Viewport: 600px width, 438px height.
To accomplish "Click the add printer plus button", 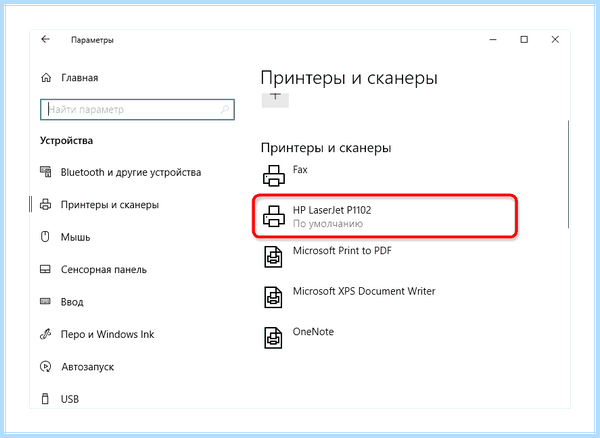I will 275,100.
